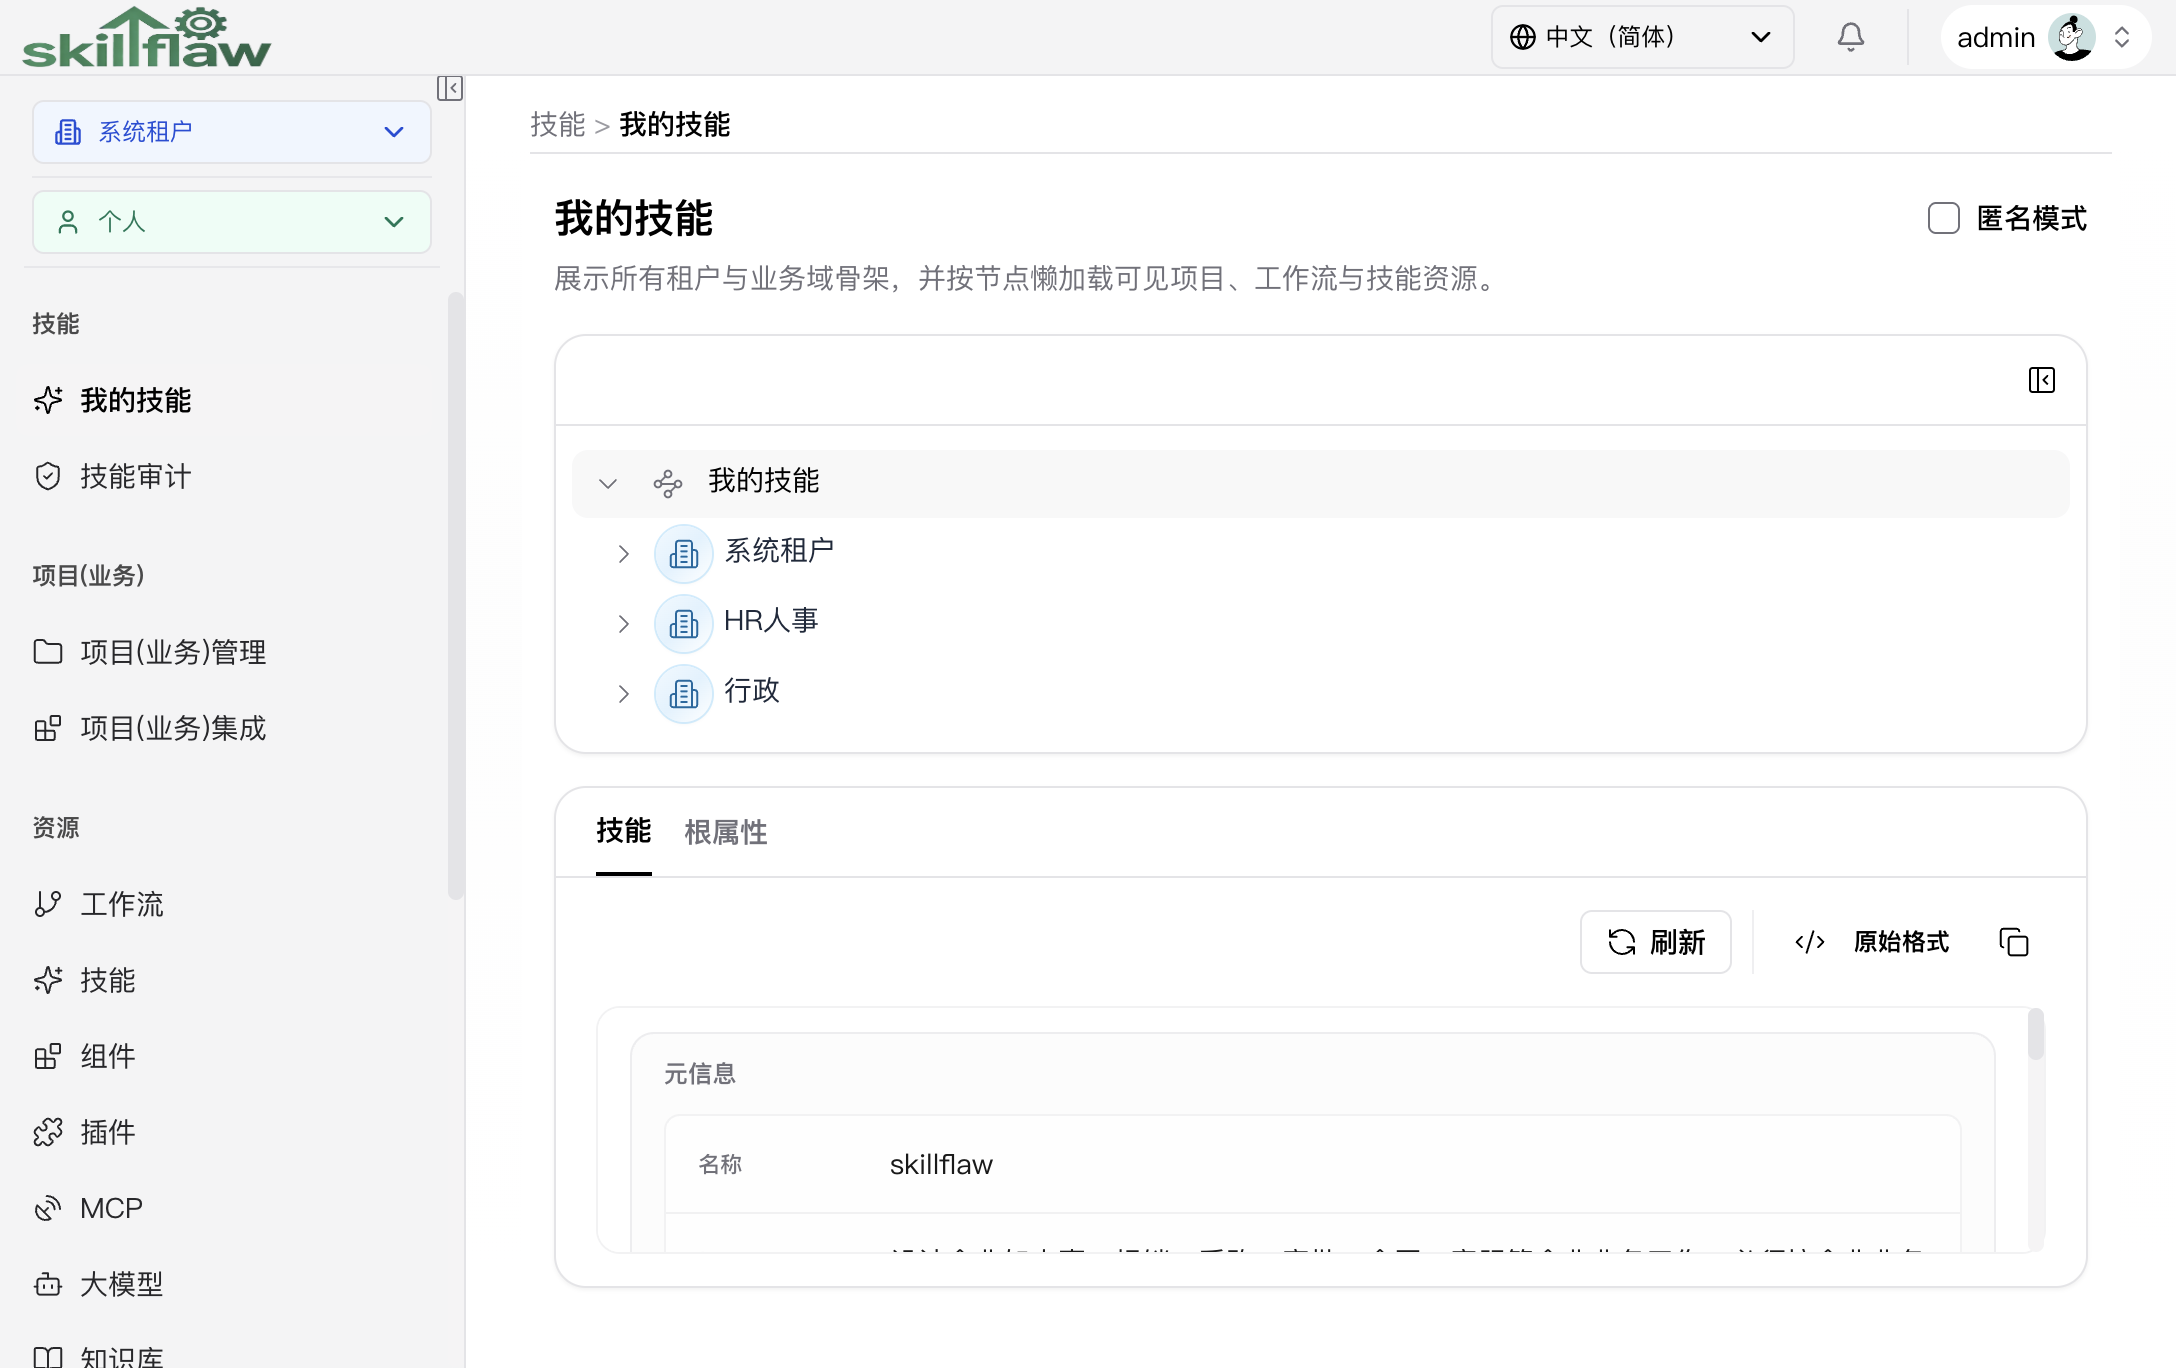Click the 行政 building icon
The height and width of the screenshot is (1368, 2176).
click(x=683, y=694)
